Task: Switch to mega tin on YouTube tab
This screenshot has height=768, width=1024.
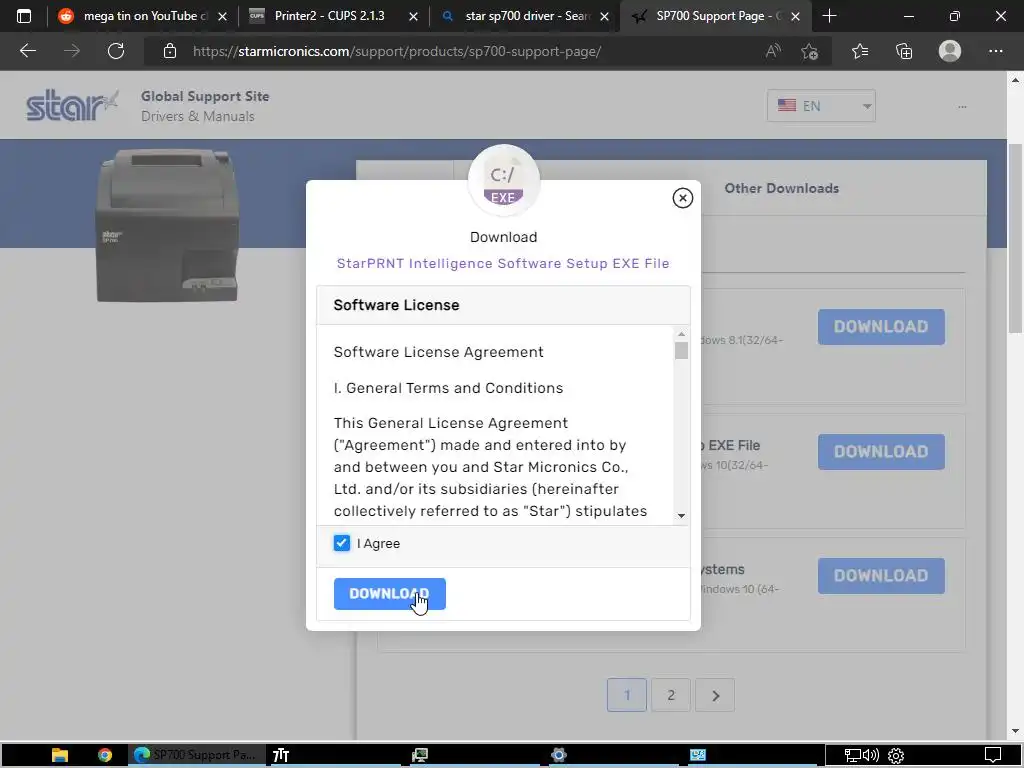Action: pos(140,16)
